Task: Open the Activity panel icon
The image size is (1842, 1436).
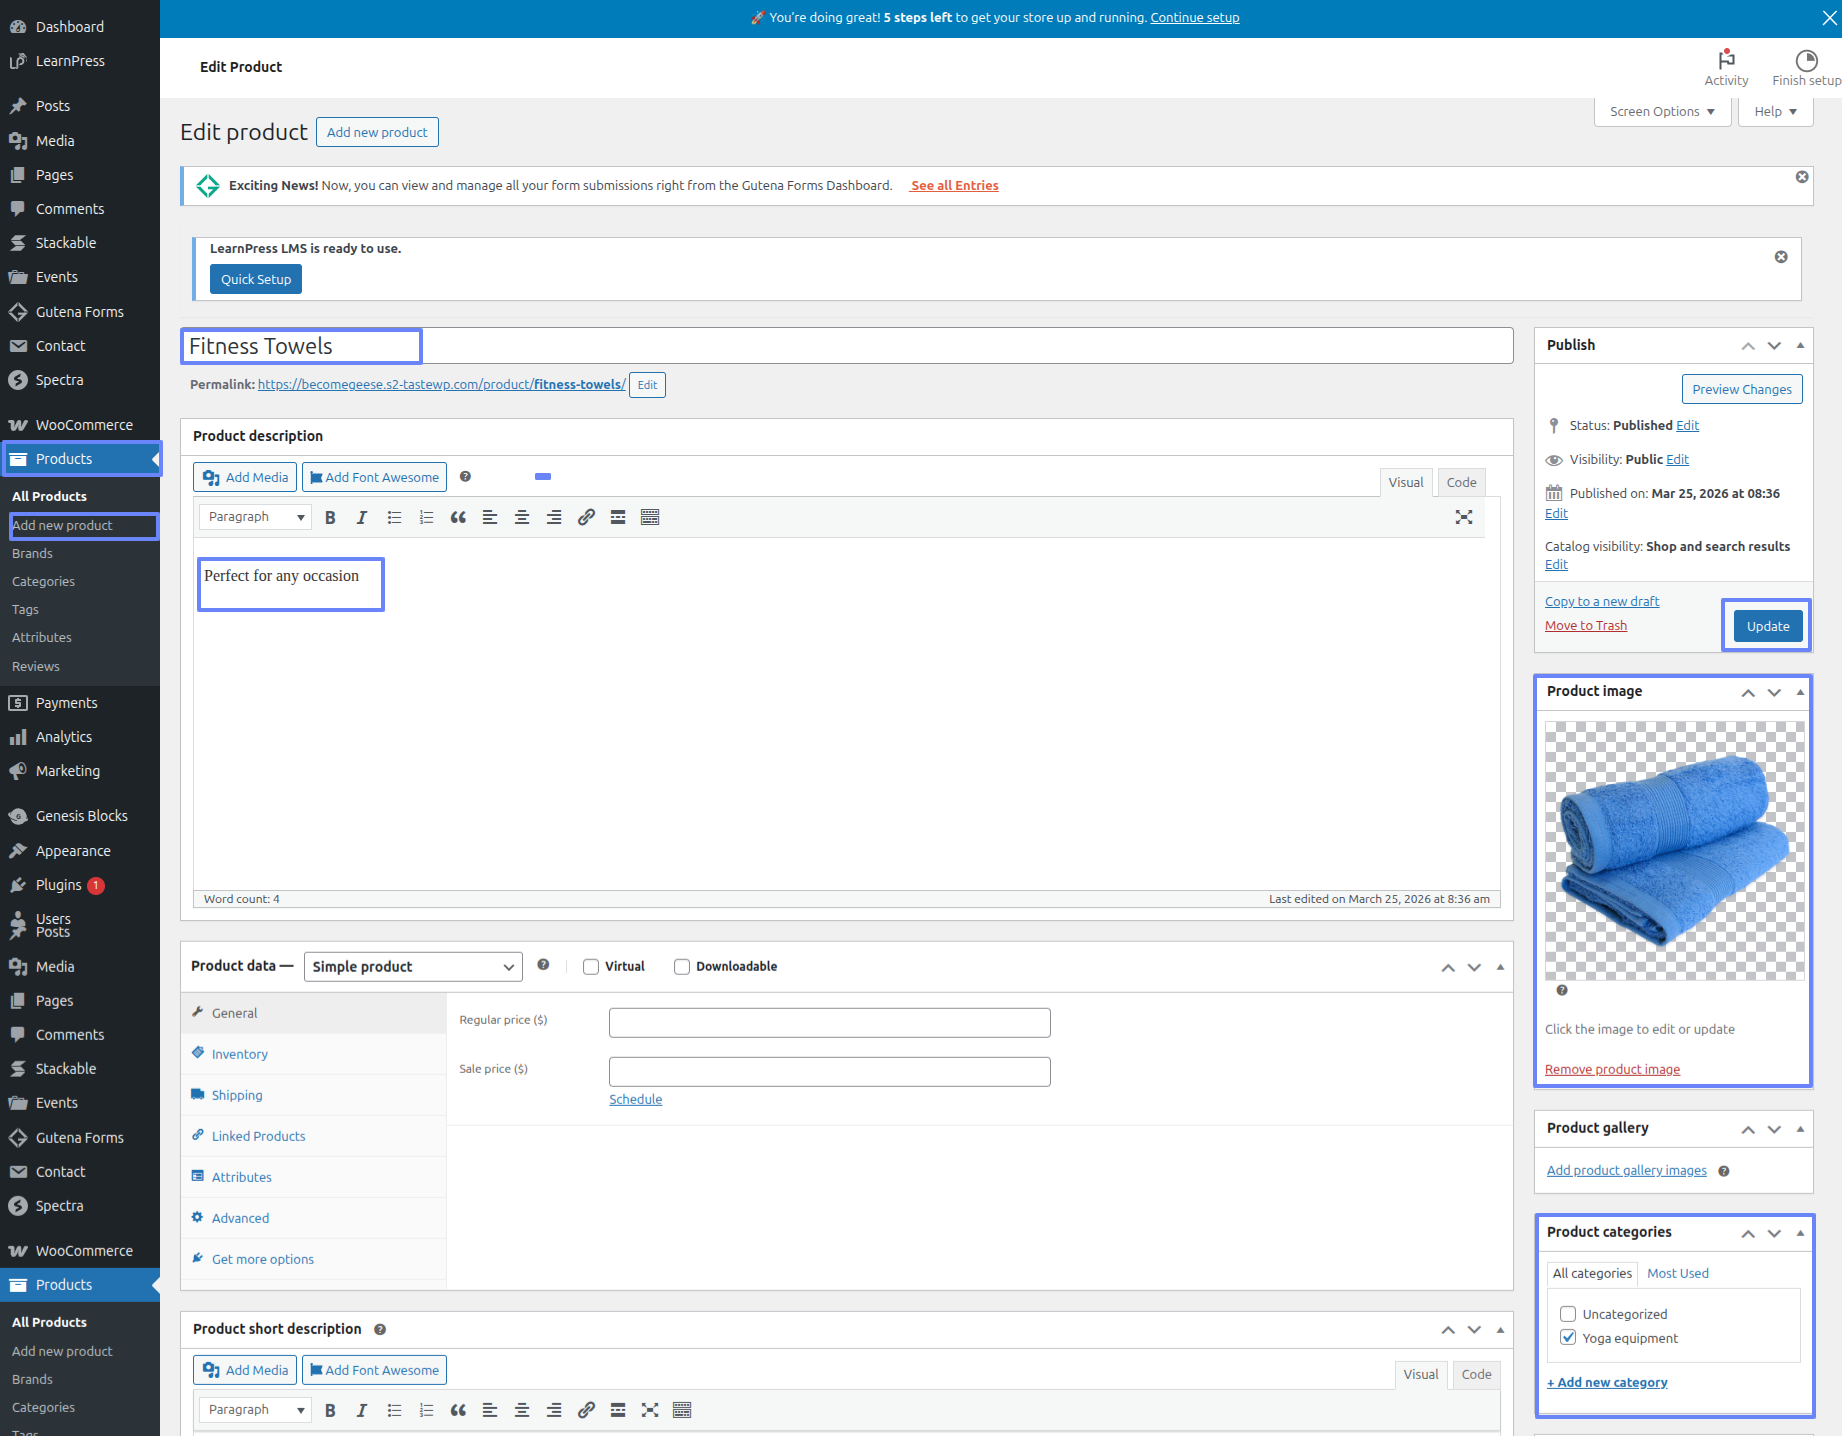Action: (x=1726, y=67)
